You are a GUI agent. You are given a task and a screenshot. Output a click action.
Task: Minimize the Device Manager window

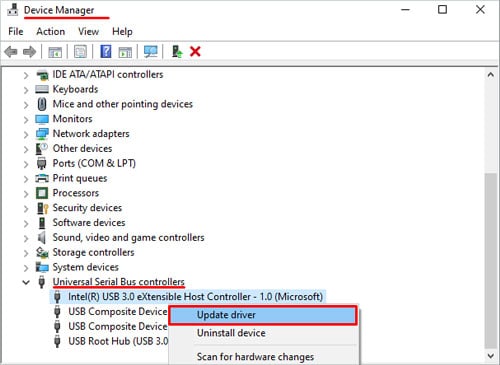405,10
